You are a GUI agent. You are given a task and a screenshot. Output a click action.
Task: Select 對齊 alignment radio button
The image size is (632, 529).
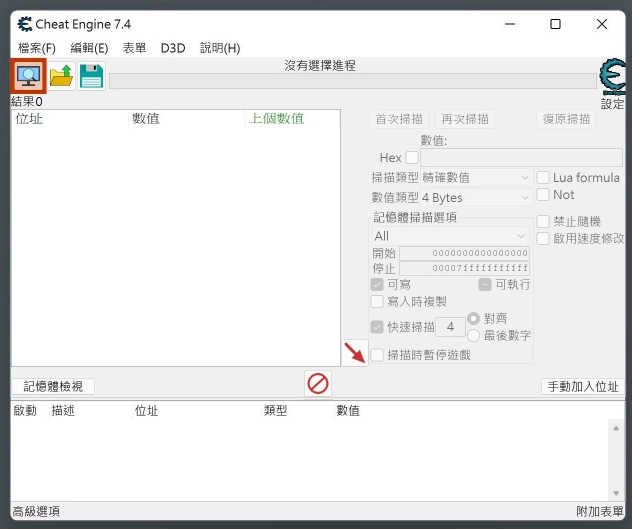(473, 319)
